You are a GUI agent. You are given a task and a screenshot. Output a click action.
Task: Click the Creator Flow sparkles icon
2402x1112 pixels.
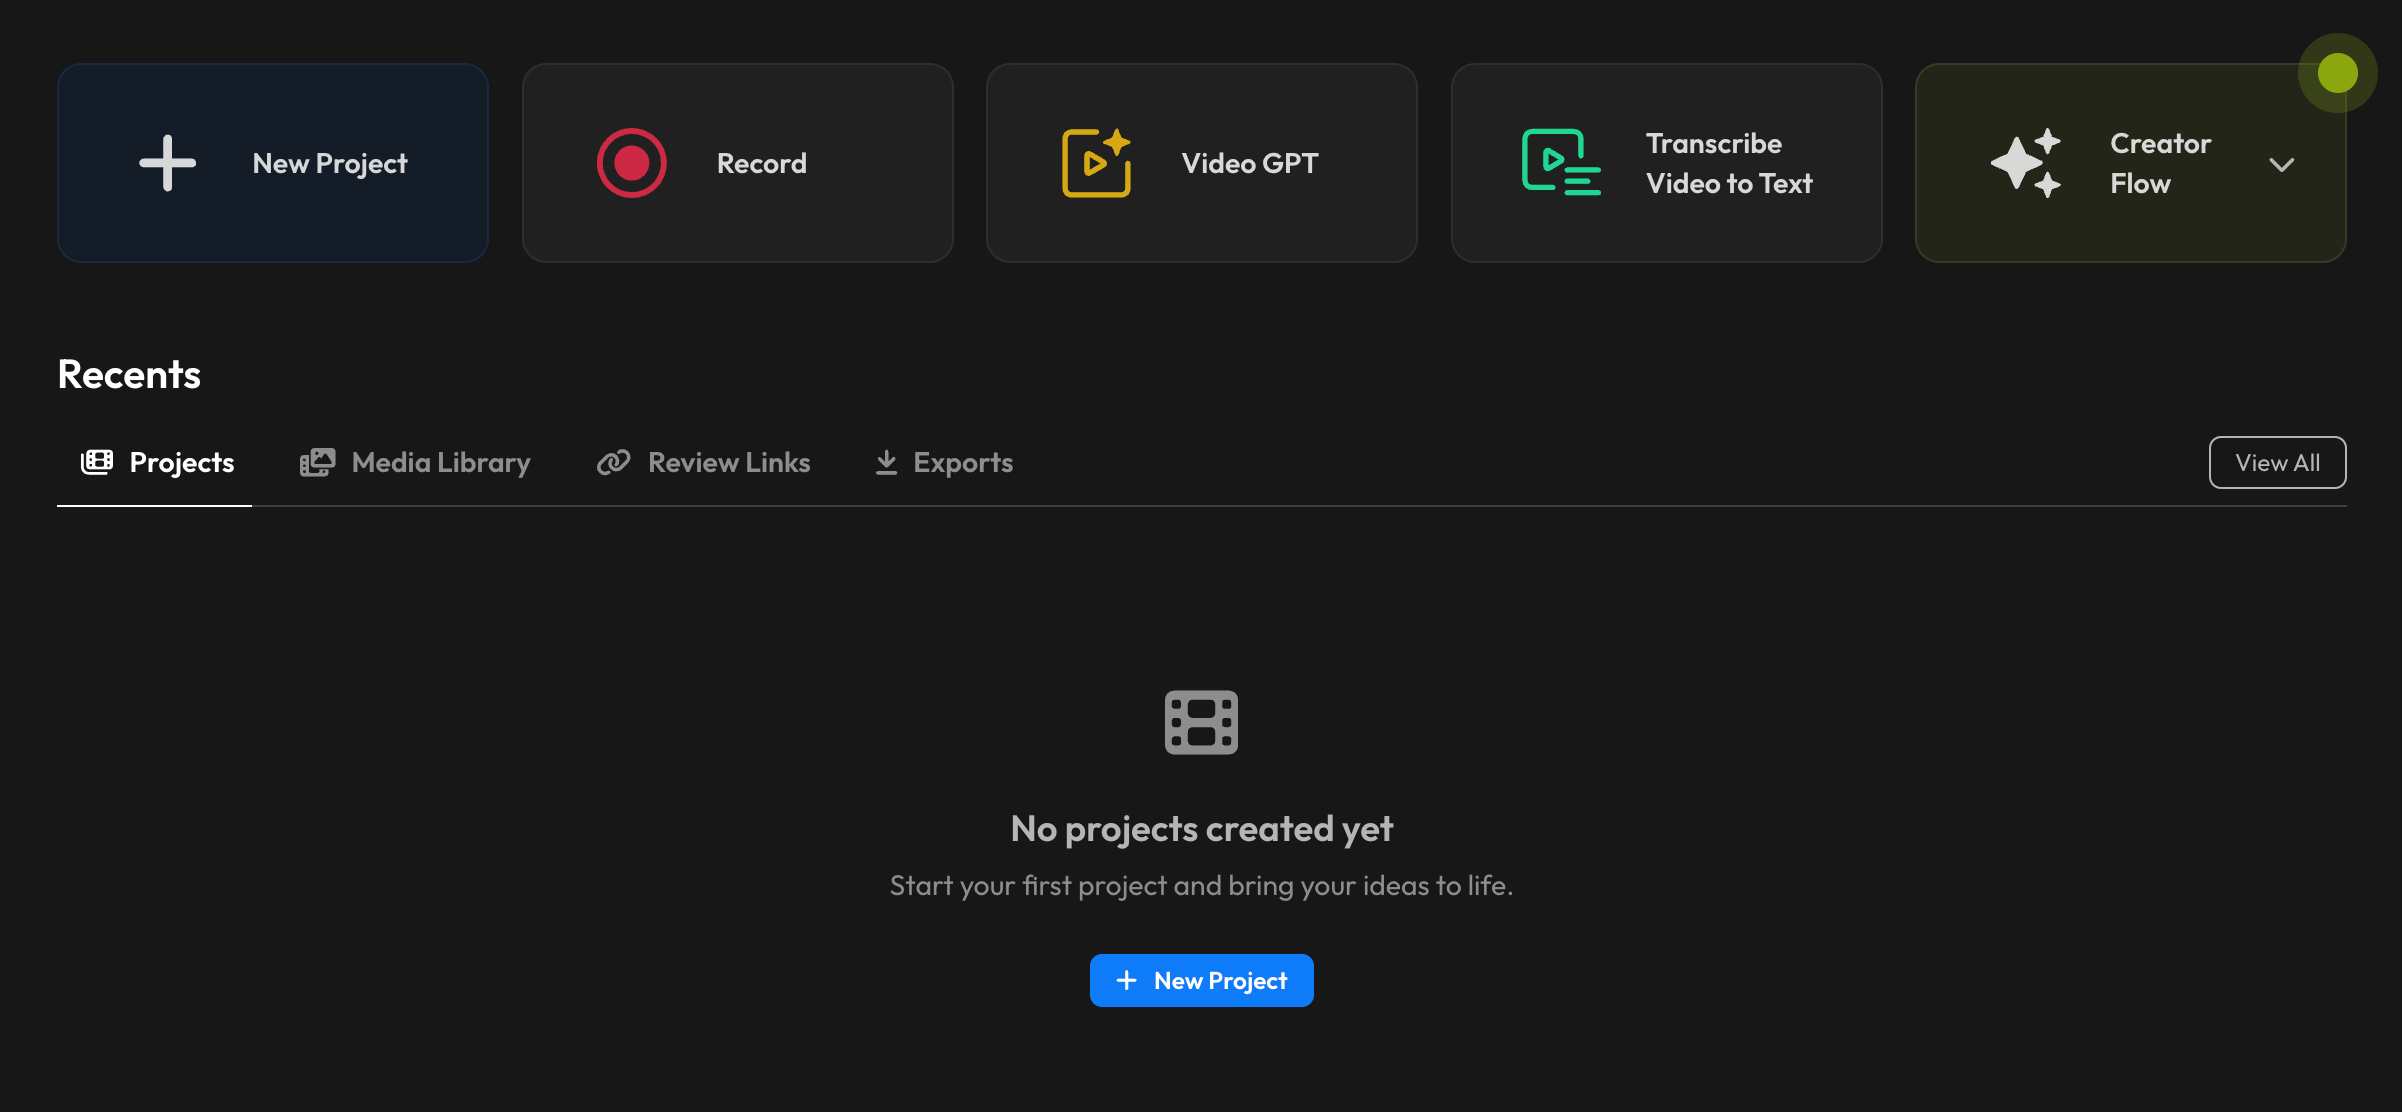coord(2026,163)
